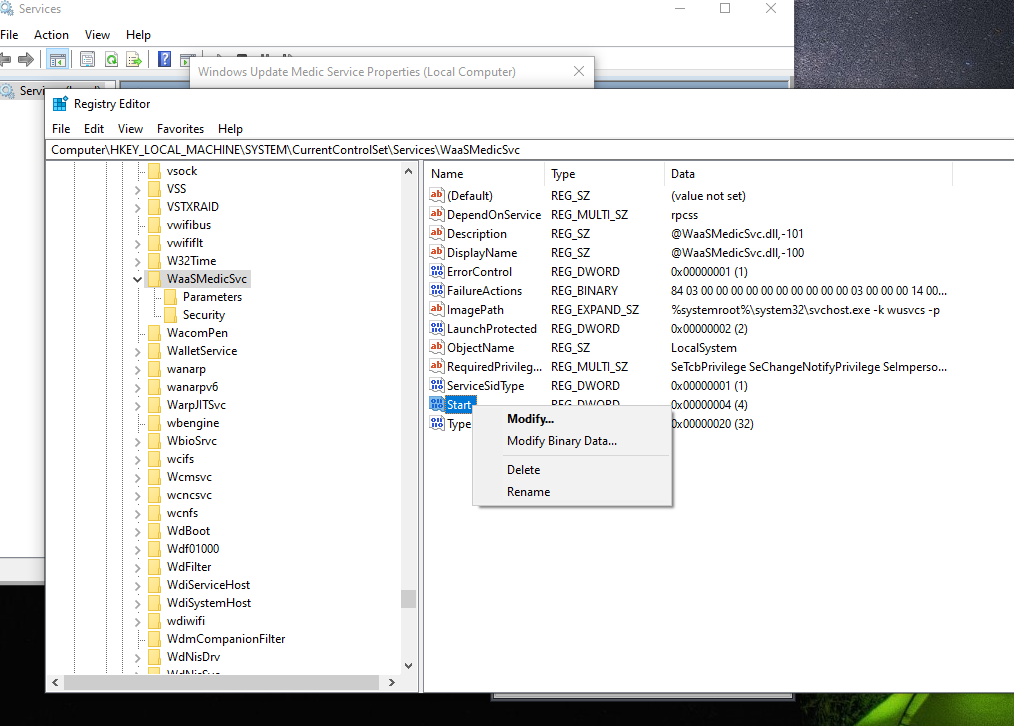Click the vsock folder icon

[154, 171]
